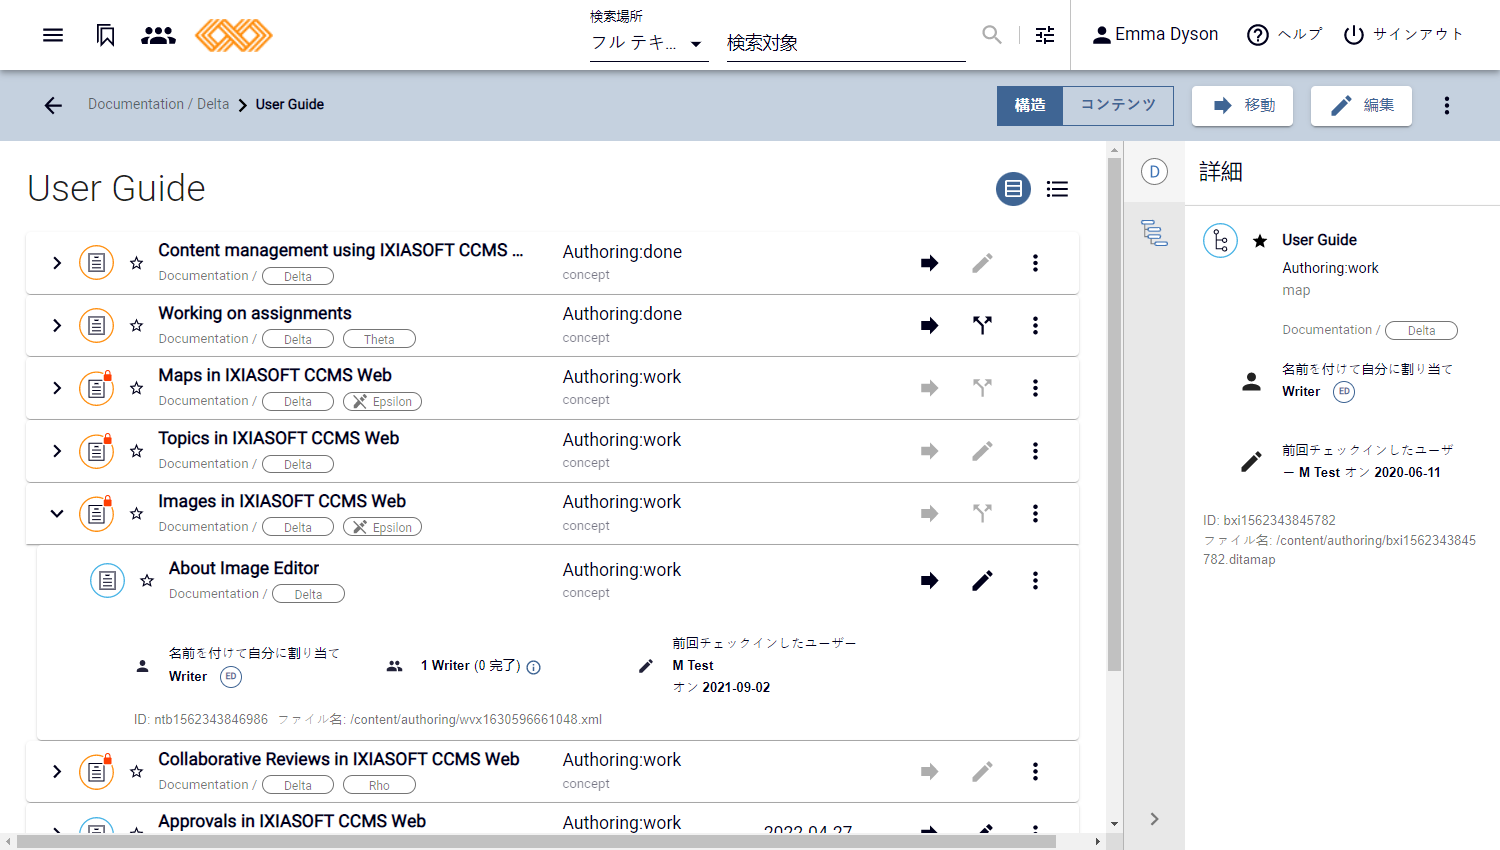Viewport: 1500px width, 850px height.
Task: Star the Images in IXIASOFT CCMS Web topic
Action: pos(136,514)
